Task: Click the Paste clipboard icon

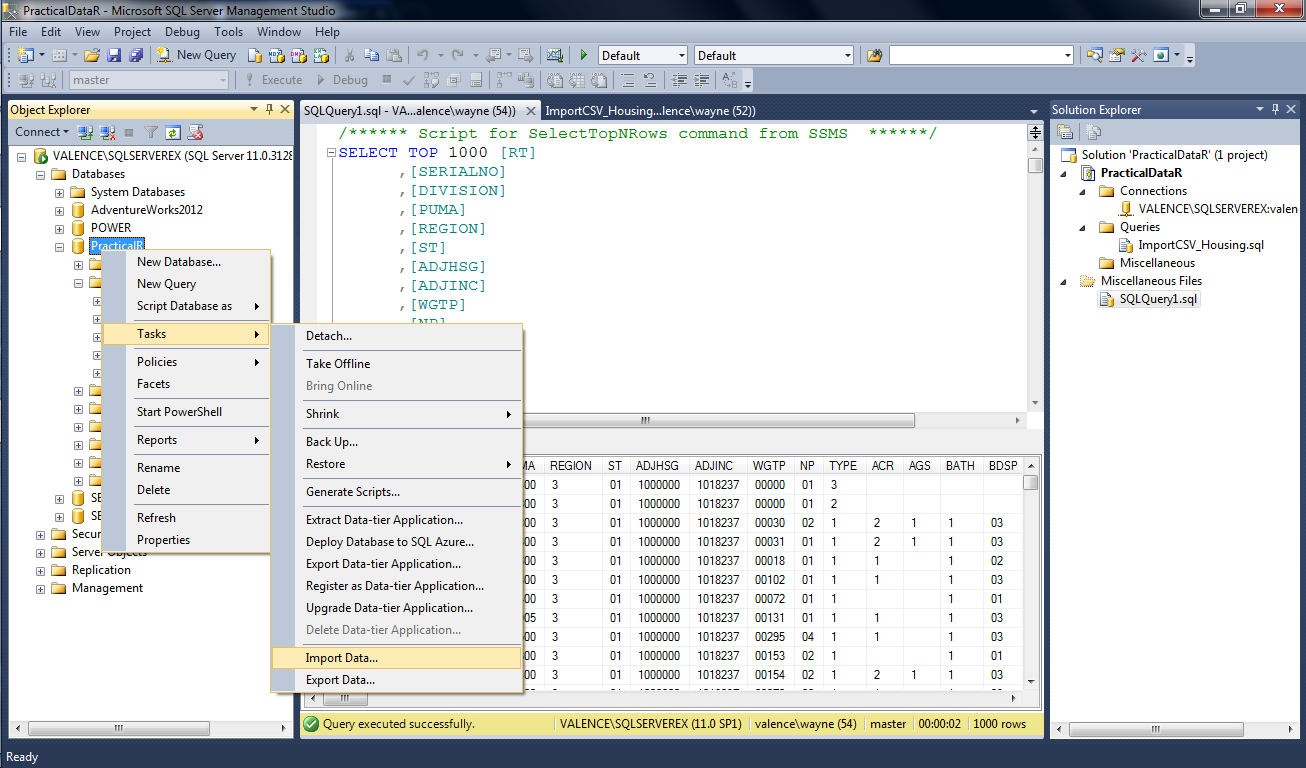Action: click(x=394, y=55)
